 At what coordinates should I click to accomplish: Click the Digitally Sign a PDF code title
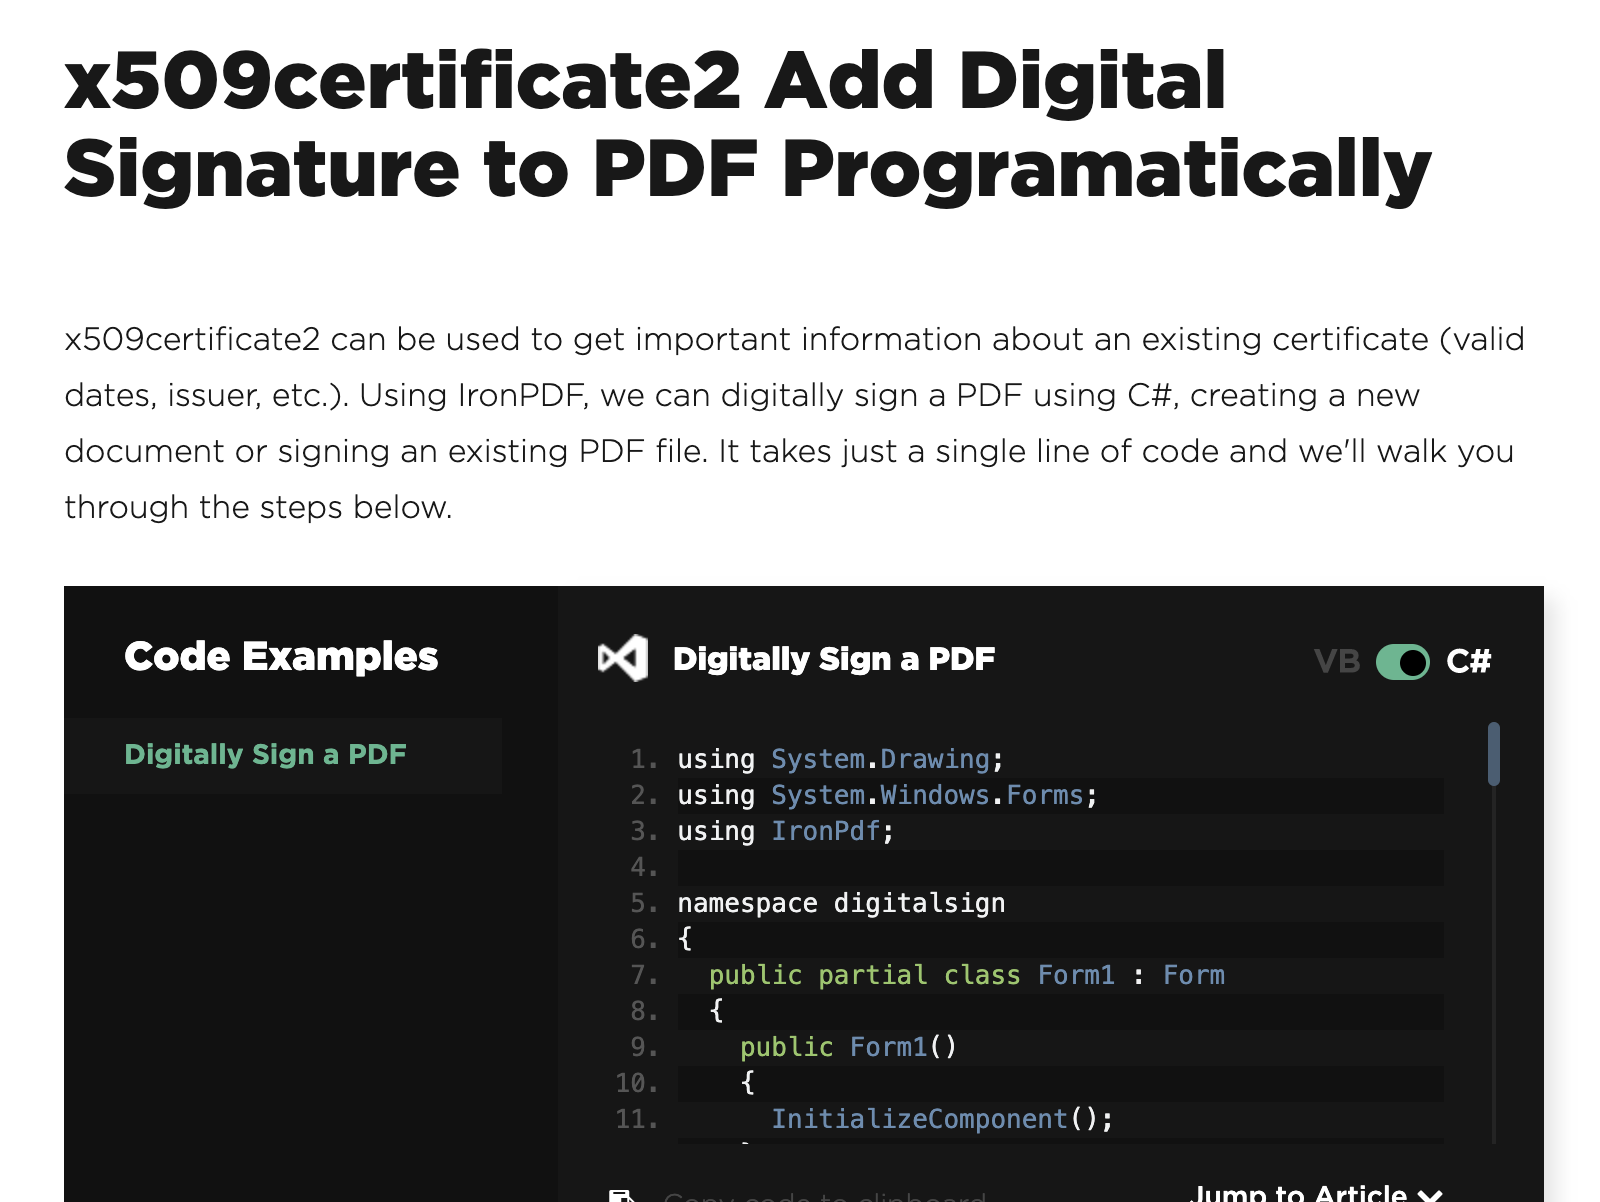pos(833,658)
